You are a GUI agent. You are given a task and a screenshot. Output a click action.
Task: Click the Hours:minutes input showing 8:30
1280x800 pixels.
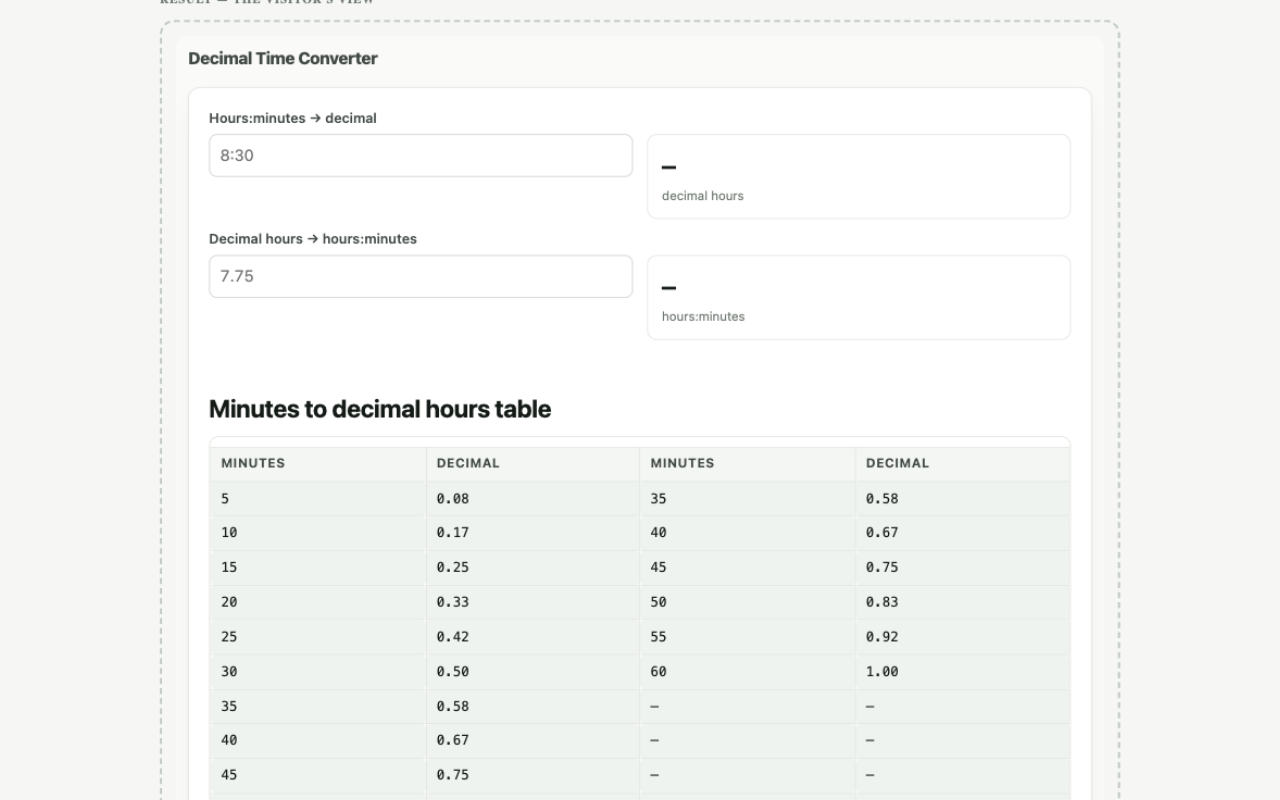pyautogui.click(x=421, y=155)
